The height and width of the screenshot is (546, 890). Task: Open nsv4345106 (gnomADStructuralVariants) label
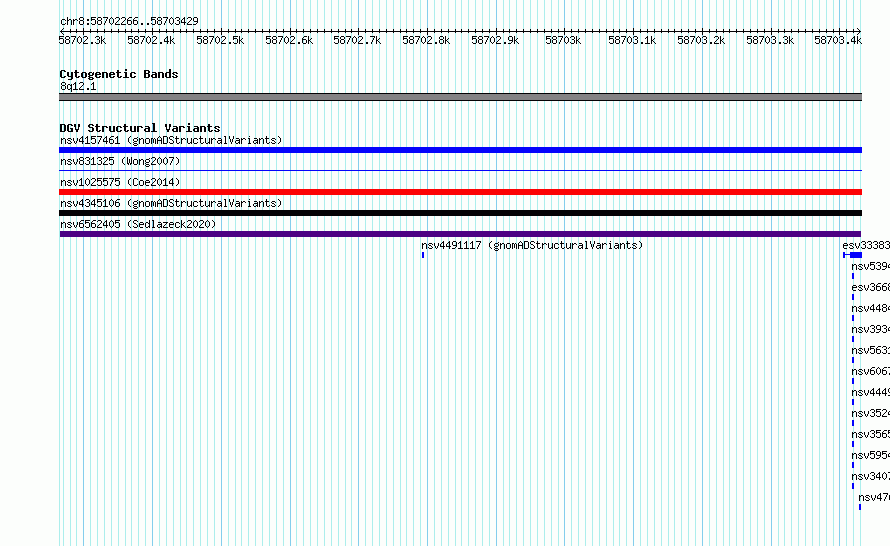click(x=171, y=203)
